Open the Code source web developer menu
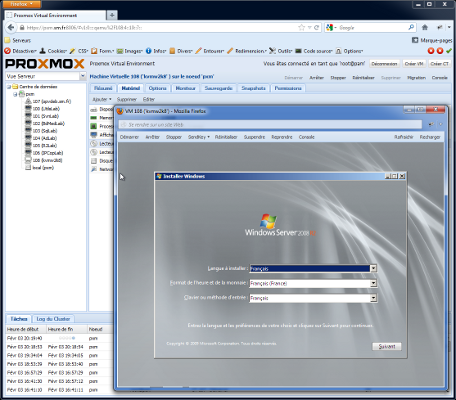 (314, 51)
